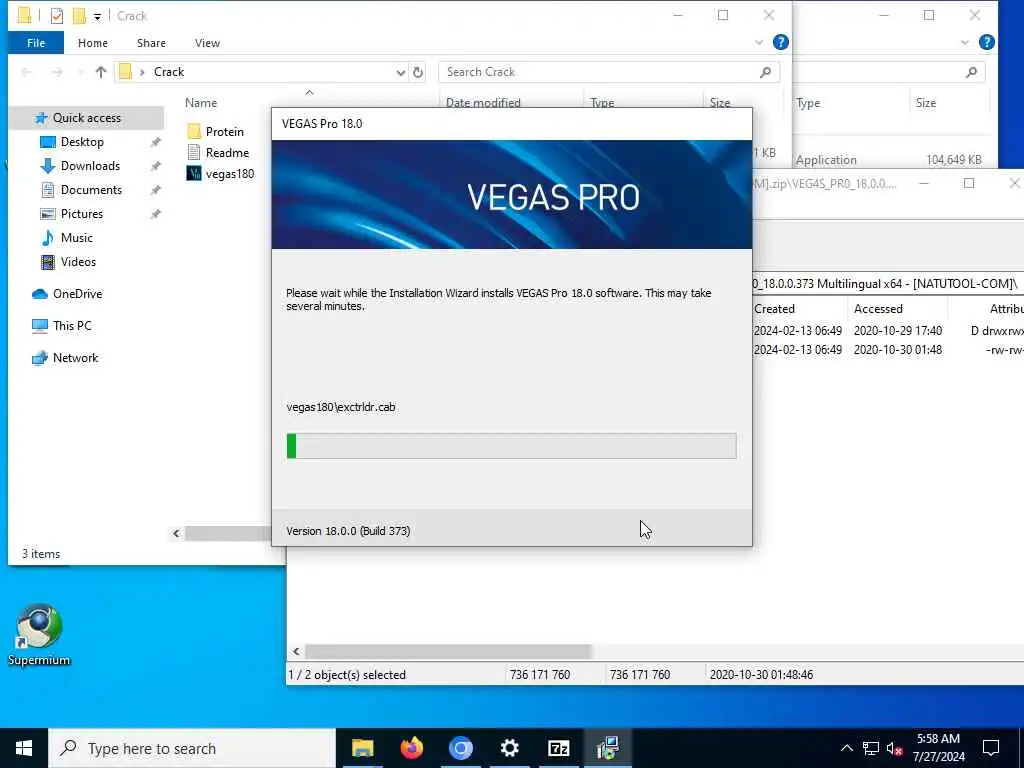
Task: Click the VEGAS PRO banner image
Action: pos(511,195)
